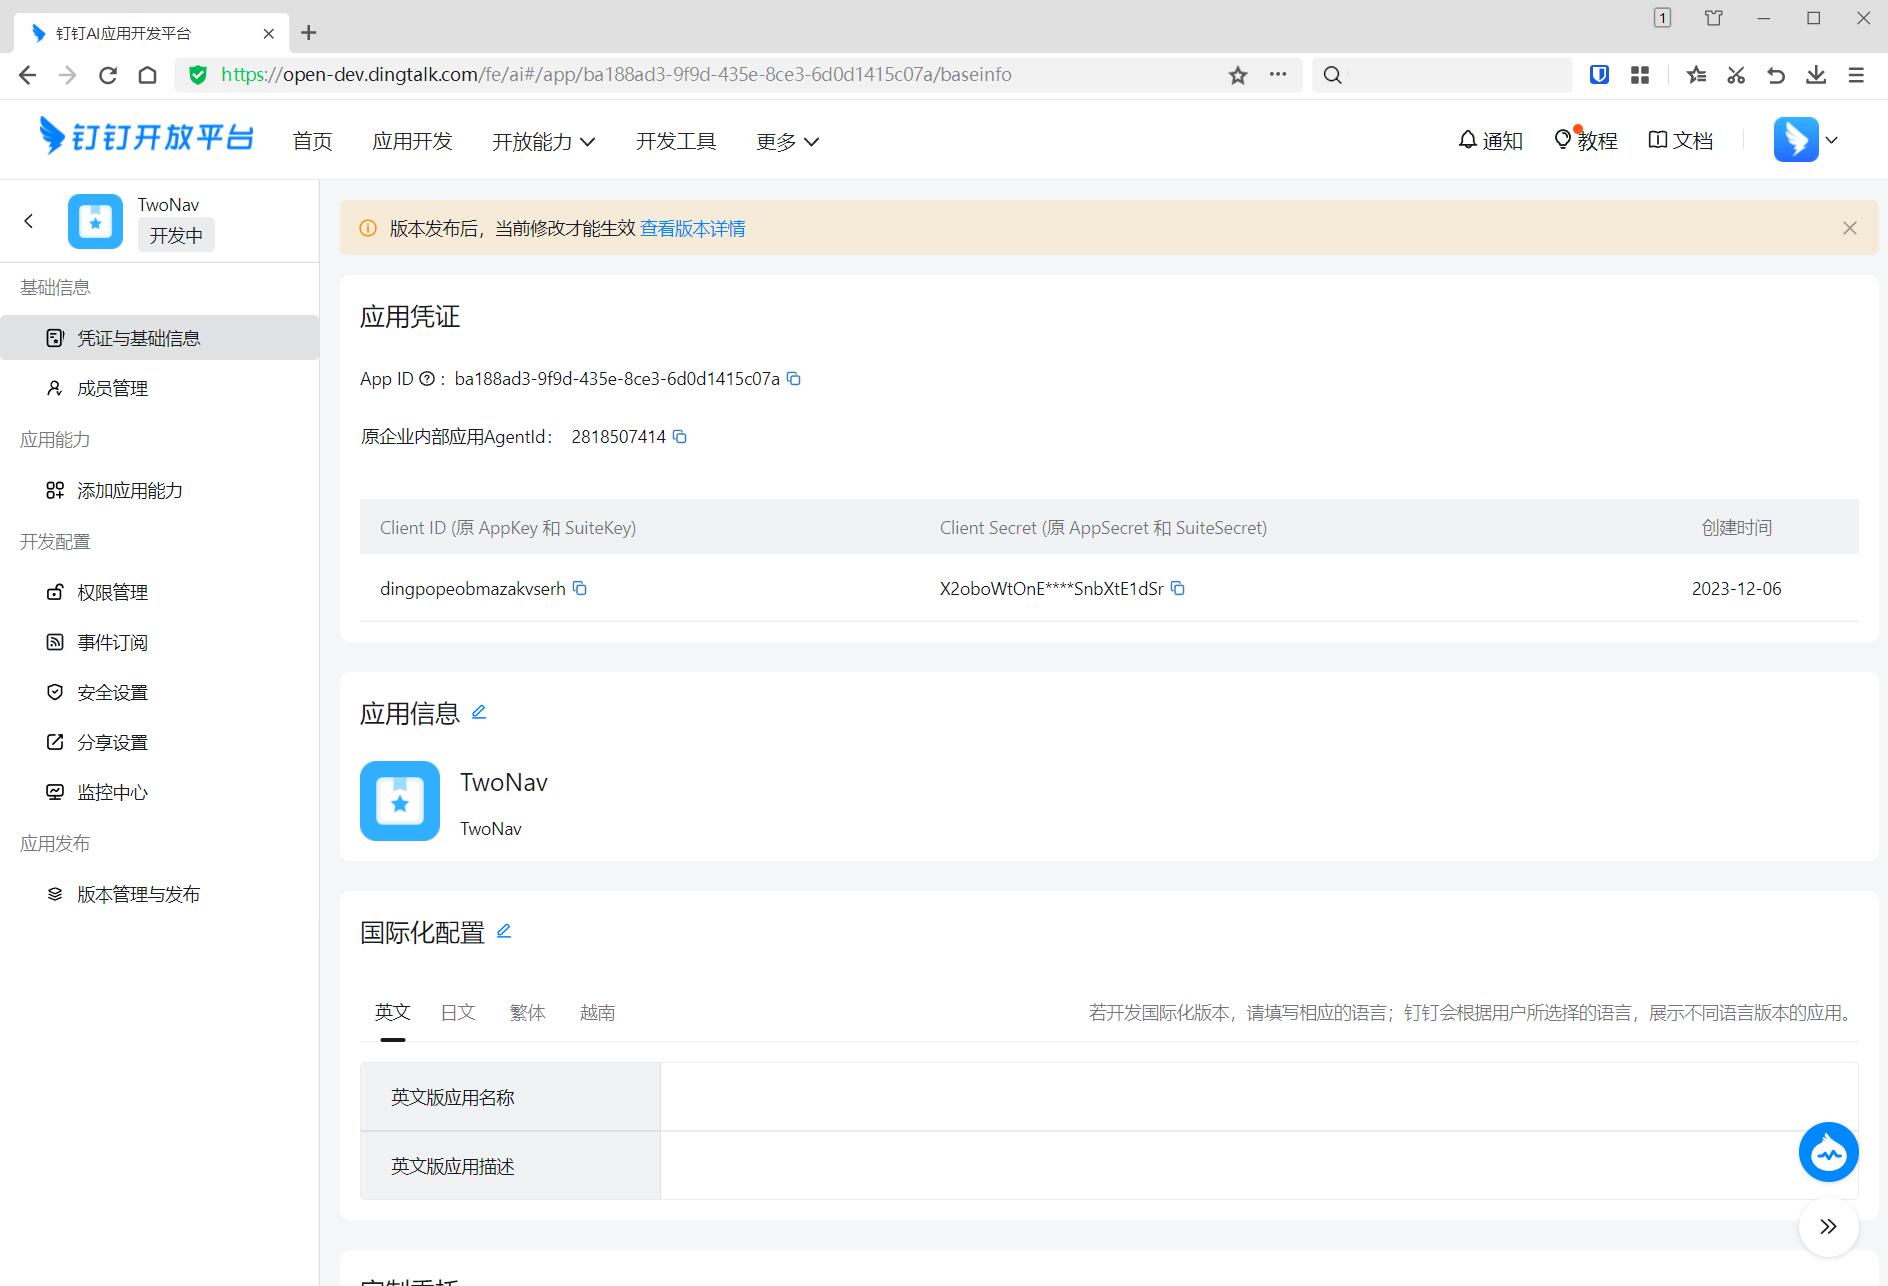Copy the Client Secret value
Viewport: 1888px width, 1286px height.
(1178, 589)
